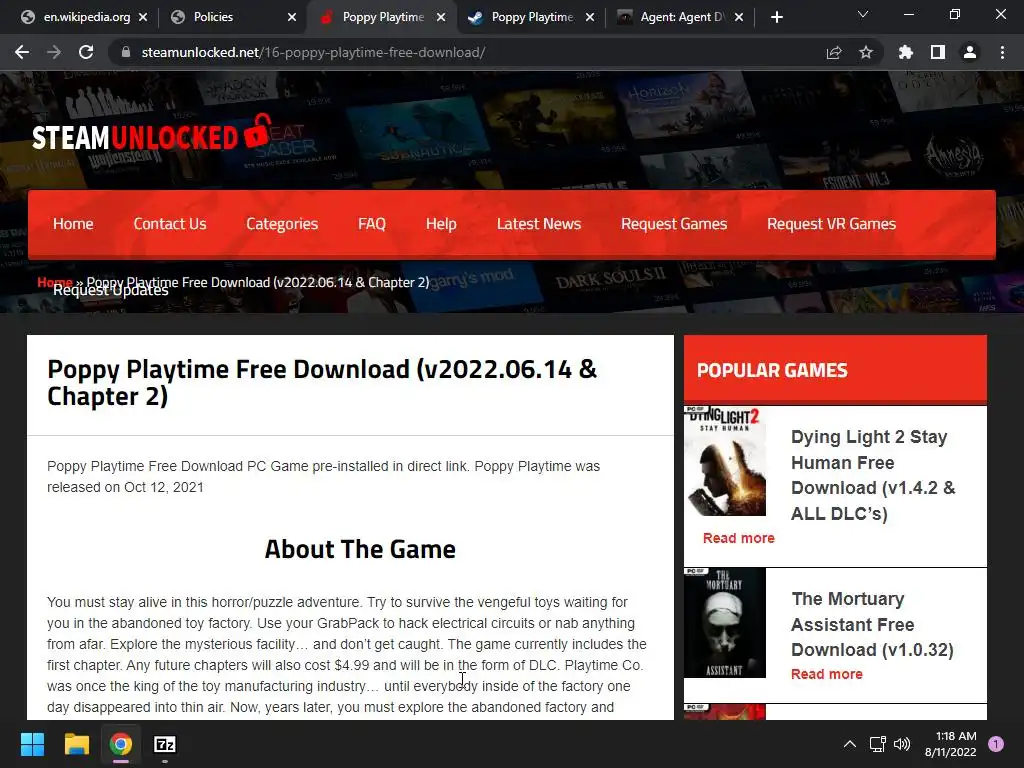
Task: Open a new browser tab
Action: click(776, 17)
